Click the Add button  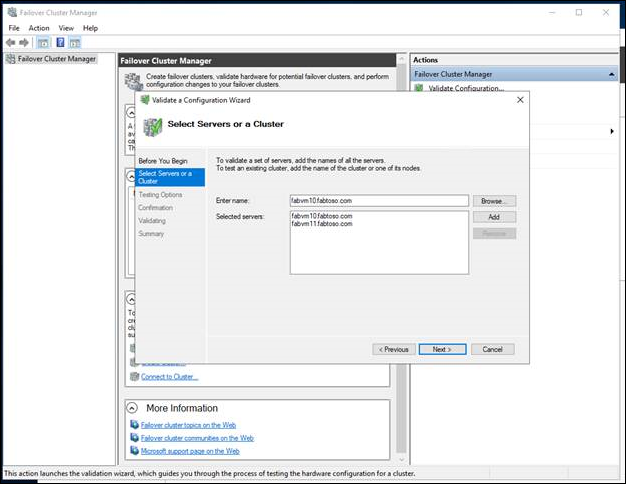point(494,217)
